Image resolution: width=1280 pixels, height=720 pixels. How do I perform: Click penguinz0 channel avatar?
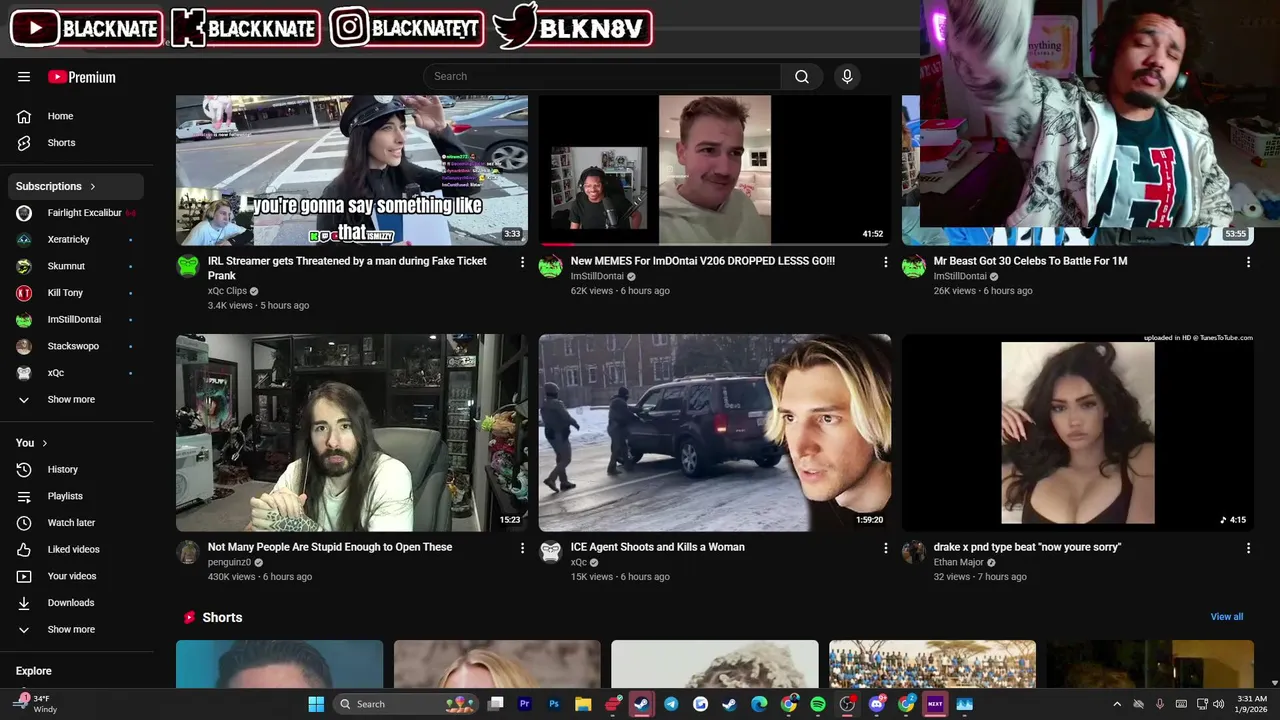click(x=188, y=552)
